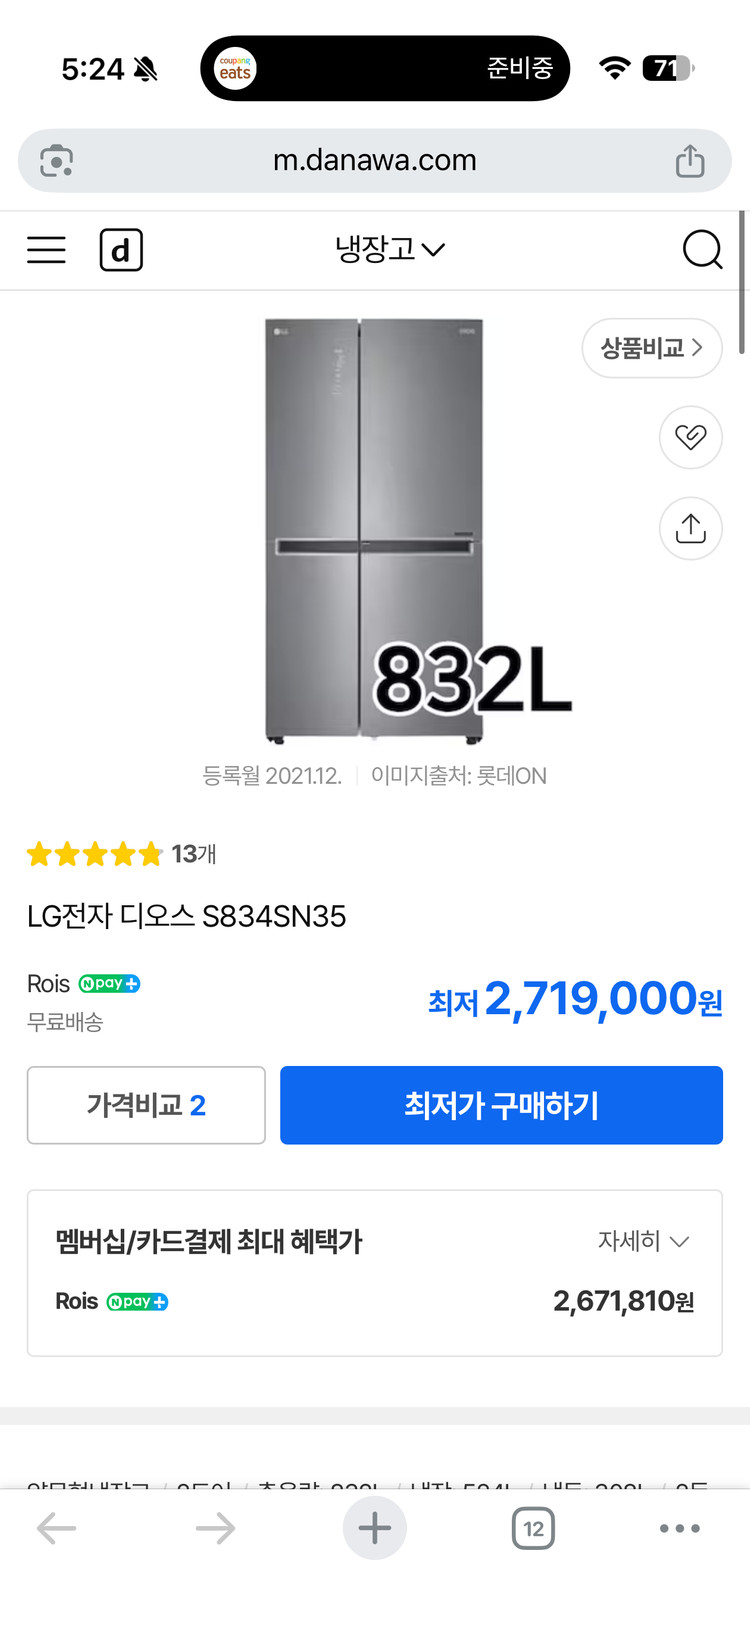The height and width of the screenshot is (1629, 750).
Task: Tap the refrigerator product image
Action: click(x=374, y=530)
